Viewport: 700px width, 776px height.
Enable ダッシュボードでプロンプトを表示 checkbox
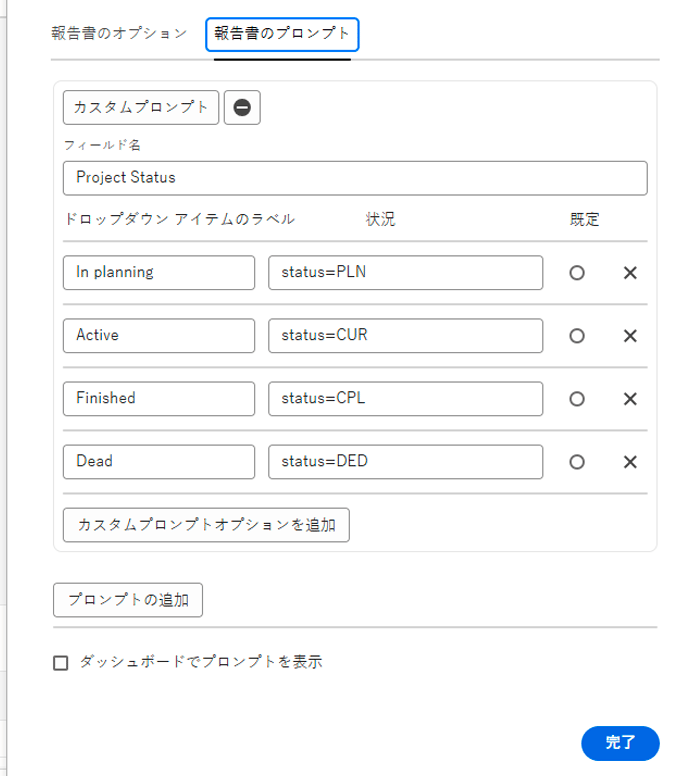61,662
